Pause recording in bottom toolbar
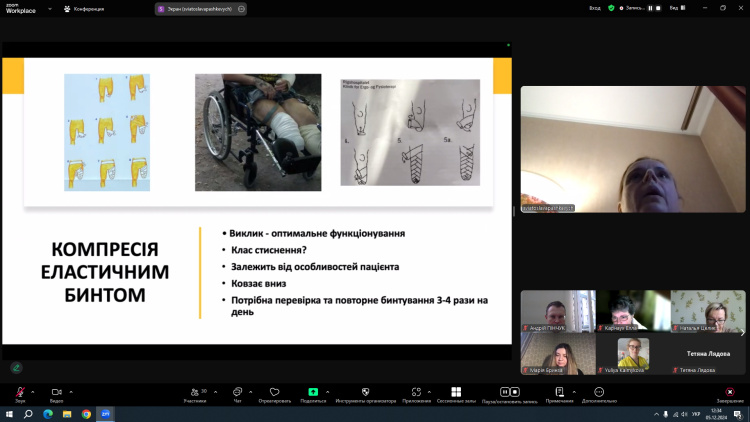Screen dimensions: 750x422 coord(505,392)
